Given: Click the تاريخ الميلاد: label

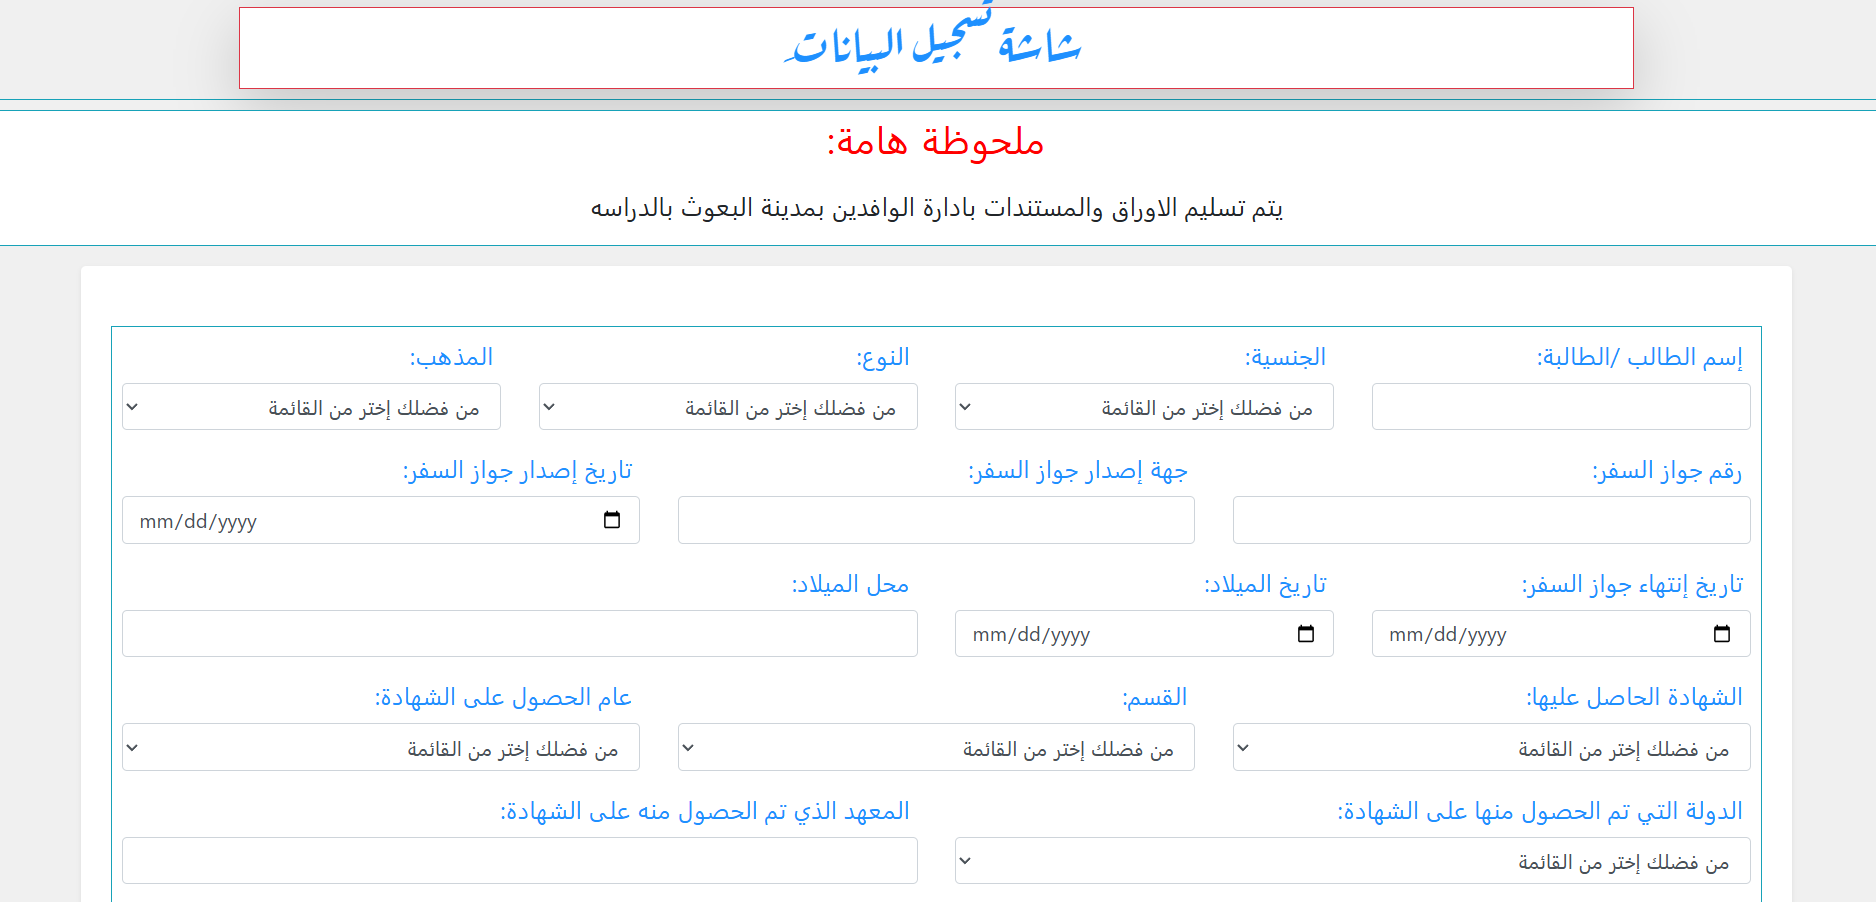Looking at the screenshot, I should point(1265,584).
